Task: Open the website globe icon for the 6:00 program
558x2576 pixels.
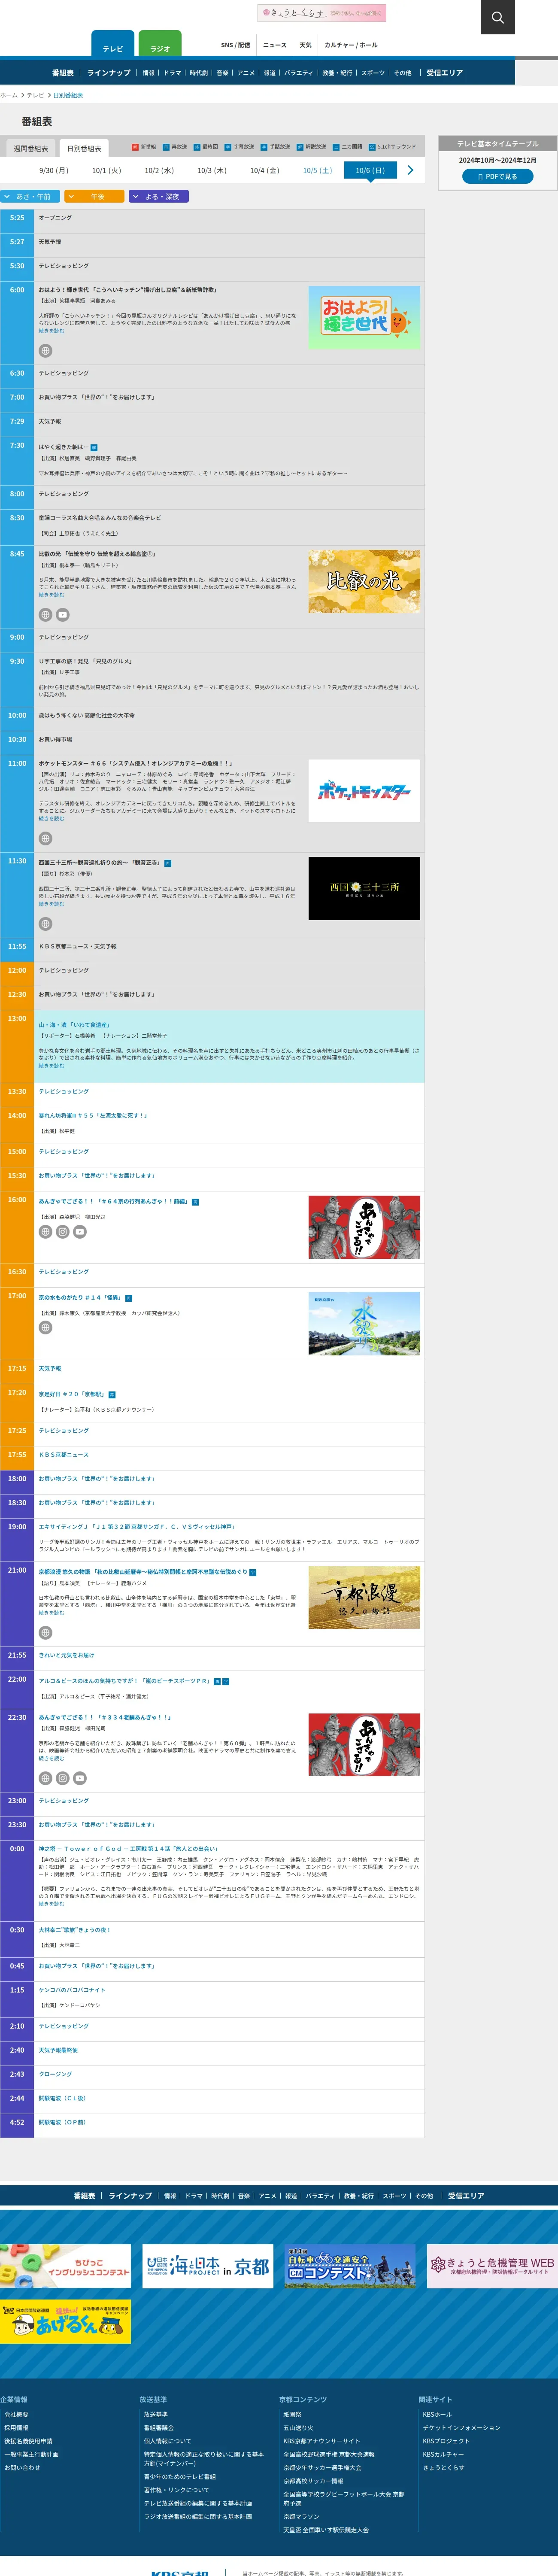Action: coord(45,351)
